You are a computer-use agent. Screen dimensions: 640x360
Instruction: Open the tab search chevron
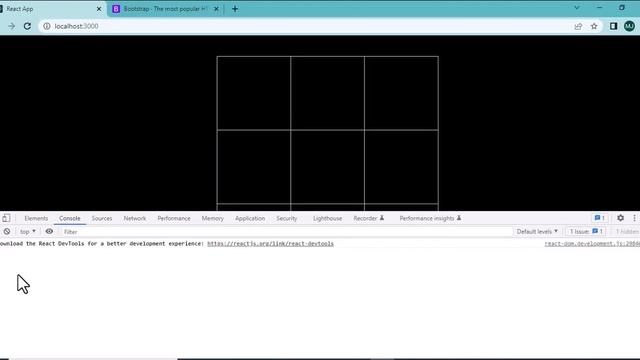[x=577, y=8]
